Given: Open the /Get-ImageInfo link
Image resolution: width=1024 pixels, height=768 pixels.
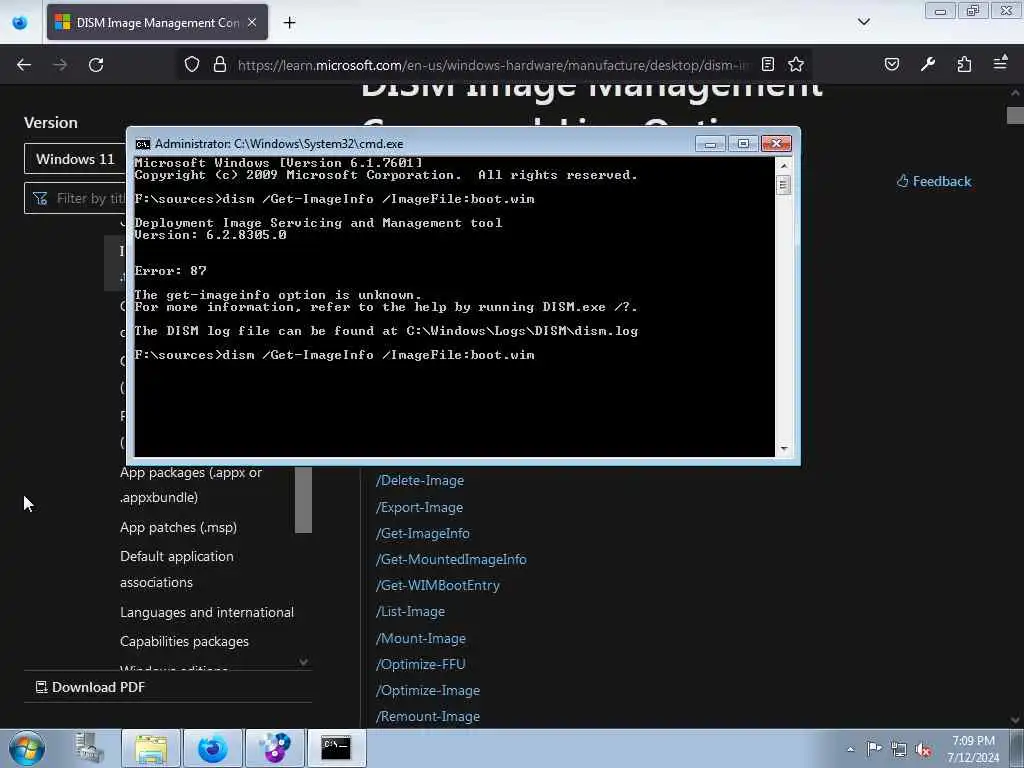Looking at the screenshot, I should 423,534.
